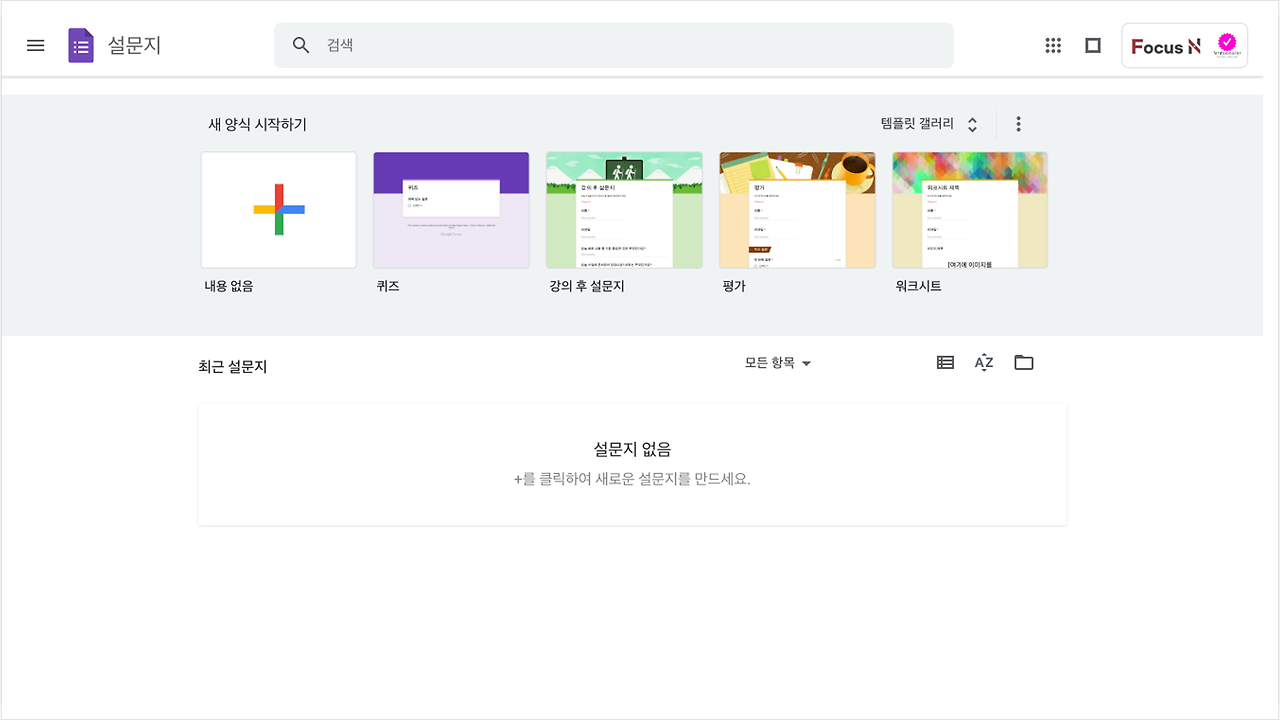Image resolution: width=1280 pixels, height=720 pixels.
Task: Open the colorful 워크시트 template
Action: point(969,210)
